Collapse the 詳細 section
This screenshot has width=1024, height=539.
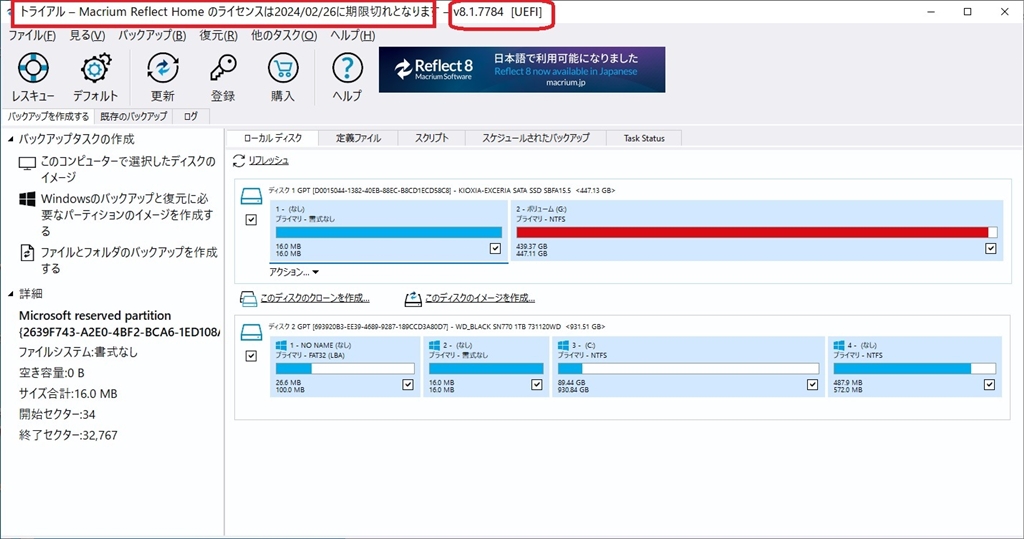coord(10,294)
